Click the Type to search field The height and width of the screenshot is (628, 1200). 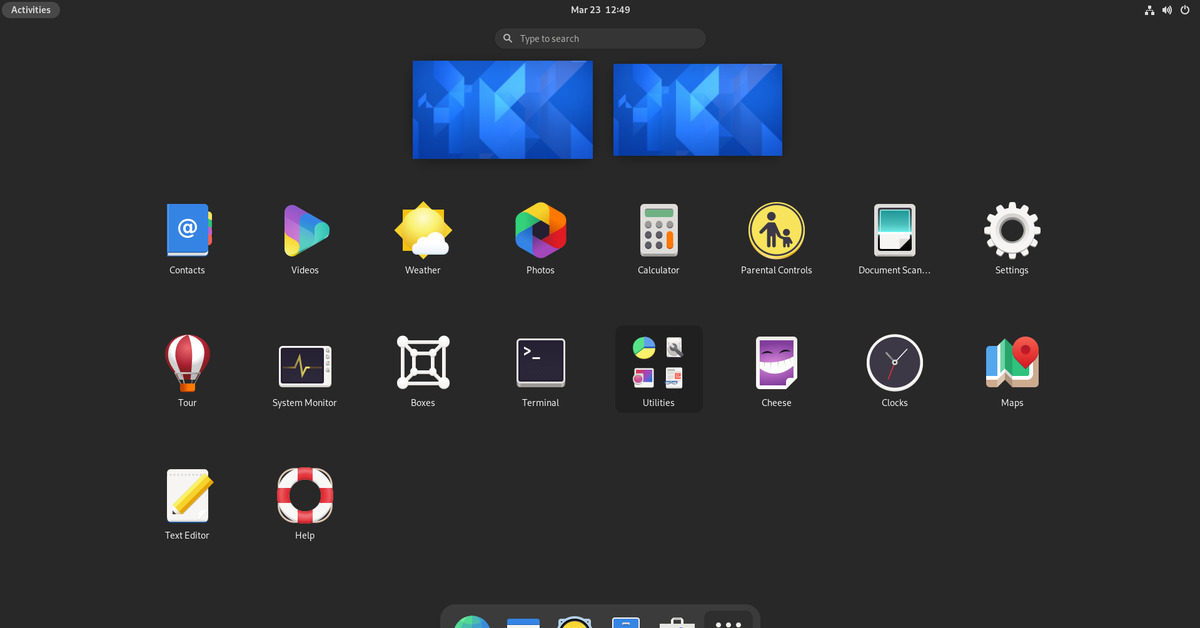click(x=600, y=38)
